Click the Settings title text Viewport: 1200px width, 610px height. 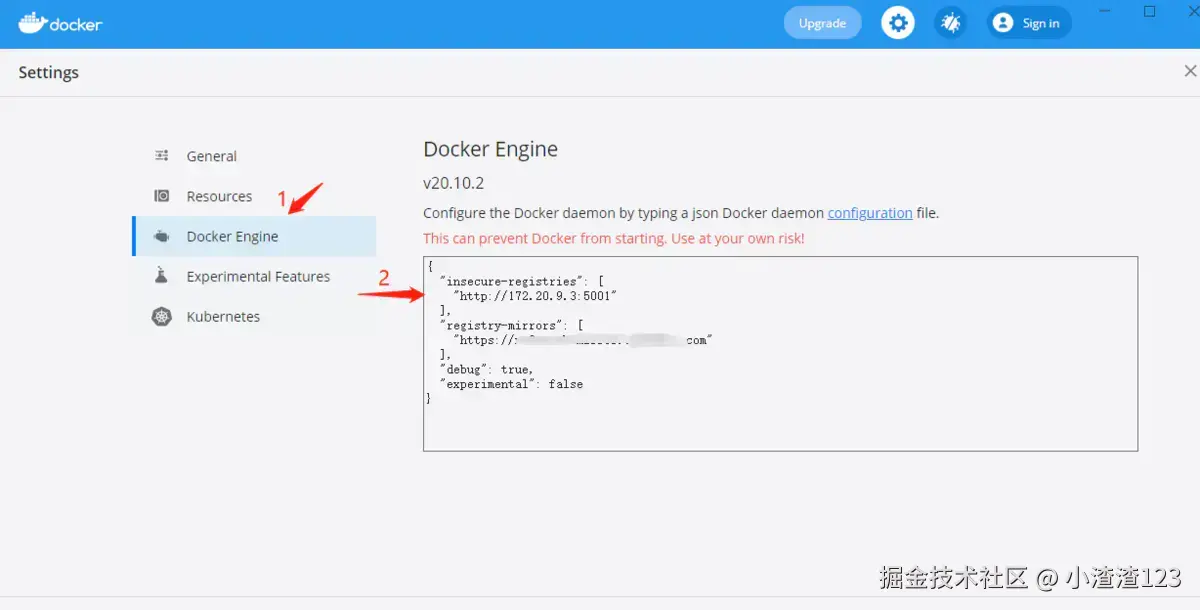(x=48, y=72)
